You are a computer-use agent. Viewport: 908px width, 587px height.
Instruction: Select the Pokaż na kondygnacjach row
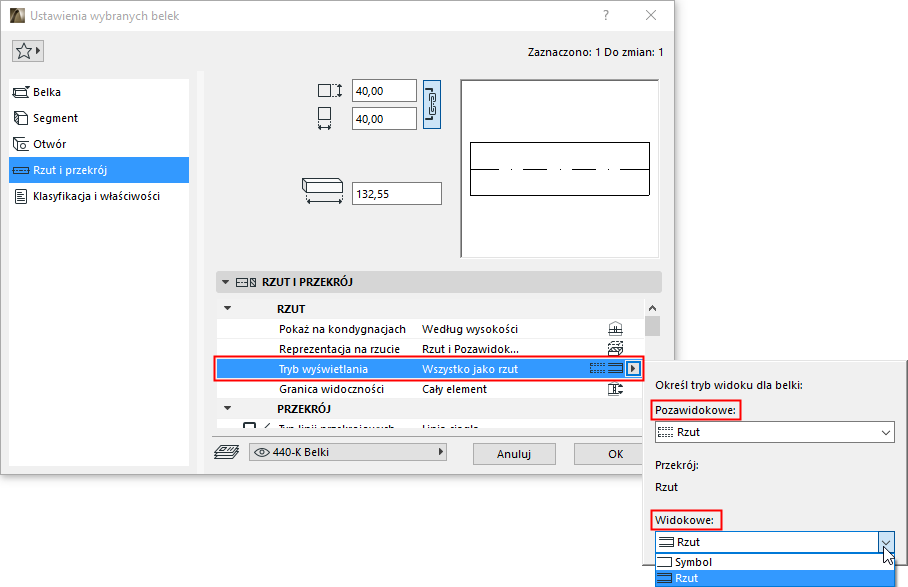(x=430, y=329)
